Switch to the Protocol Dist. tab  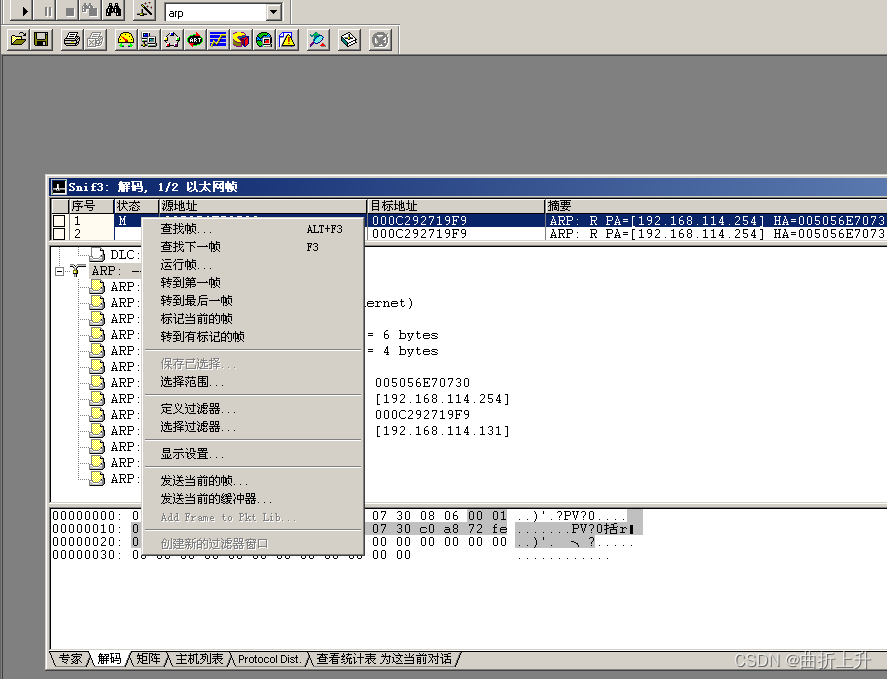pos(269,659)
